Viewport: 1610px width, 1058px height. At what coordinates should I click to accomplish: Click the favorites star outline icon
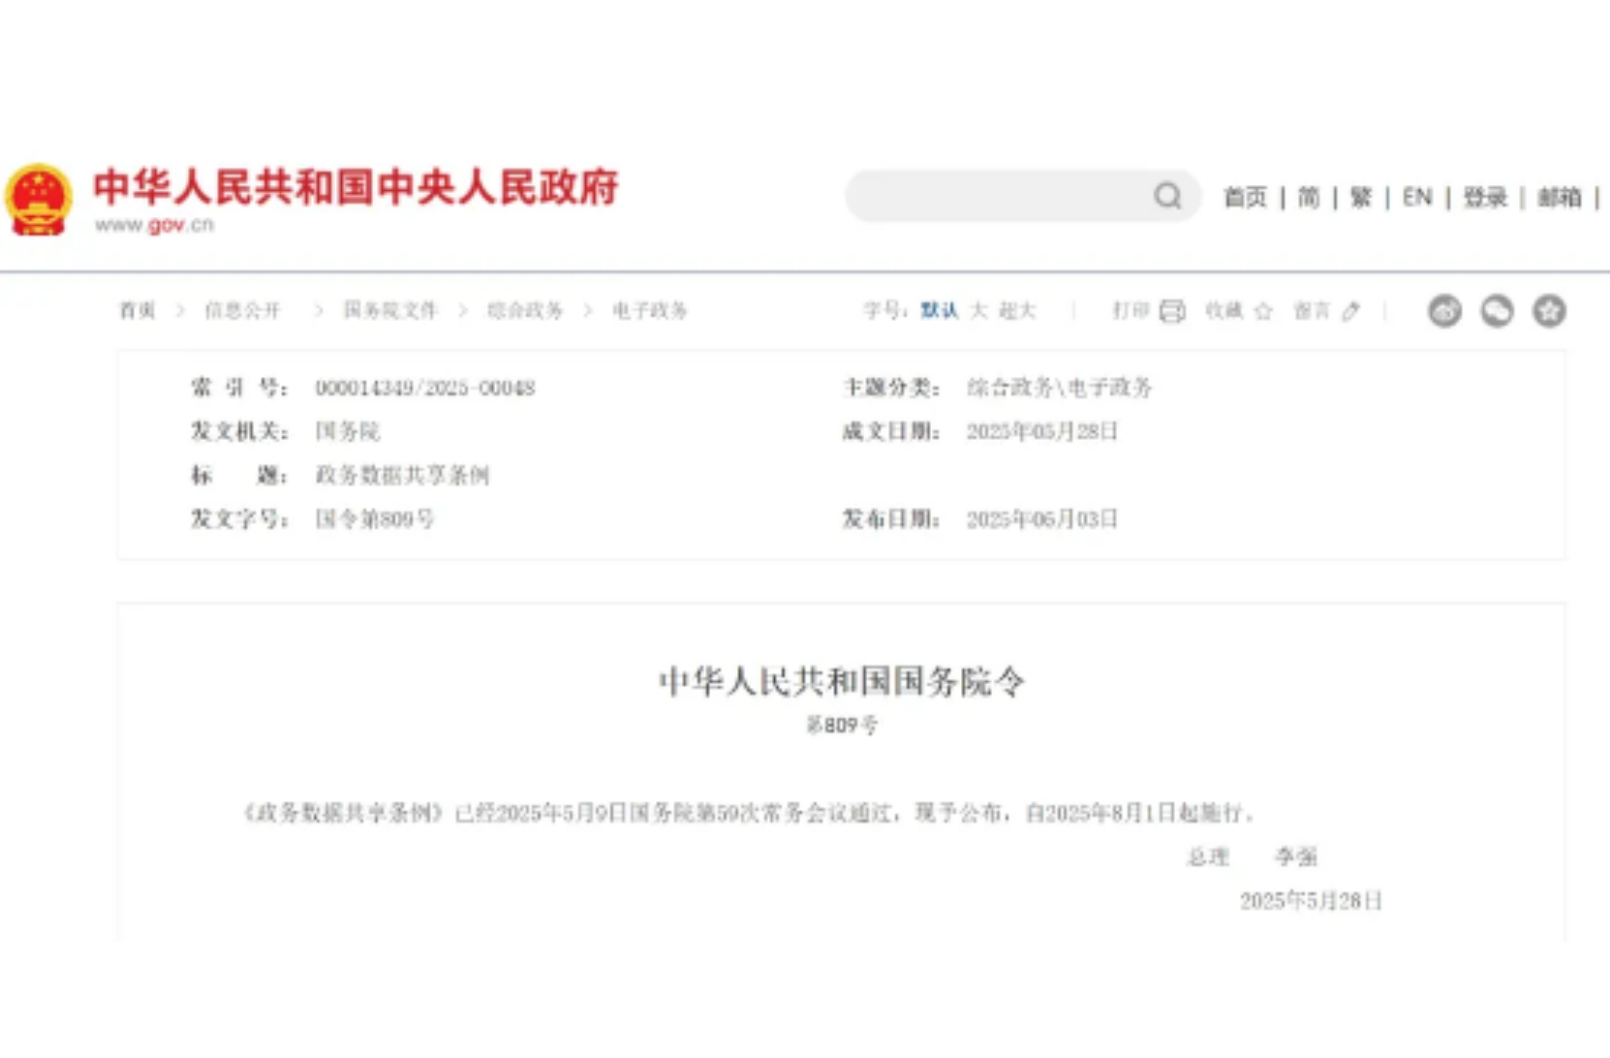pyautogui.click(x=1263, y=311)
